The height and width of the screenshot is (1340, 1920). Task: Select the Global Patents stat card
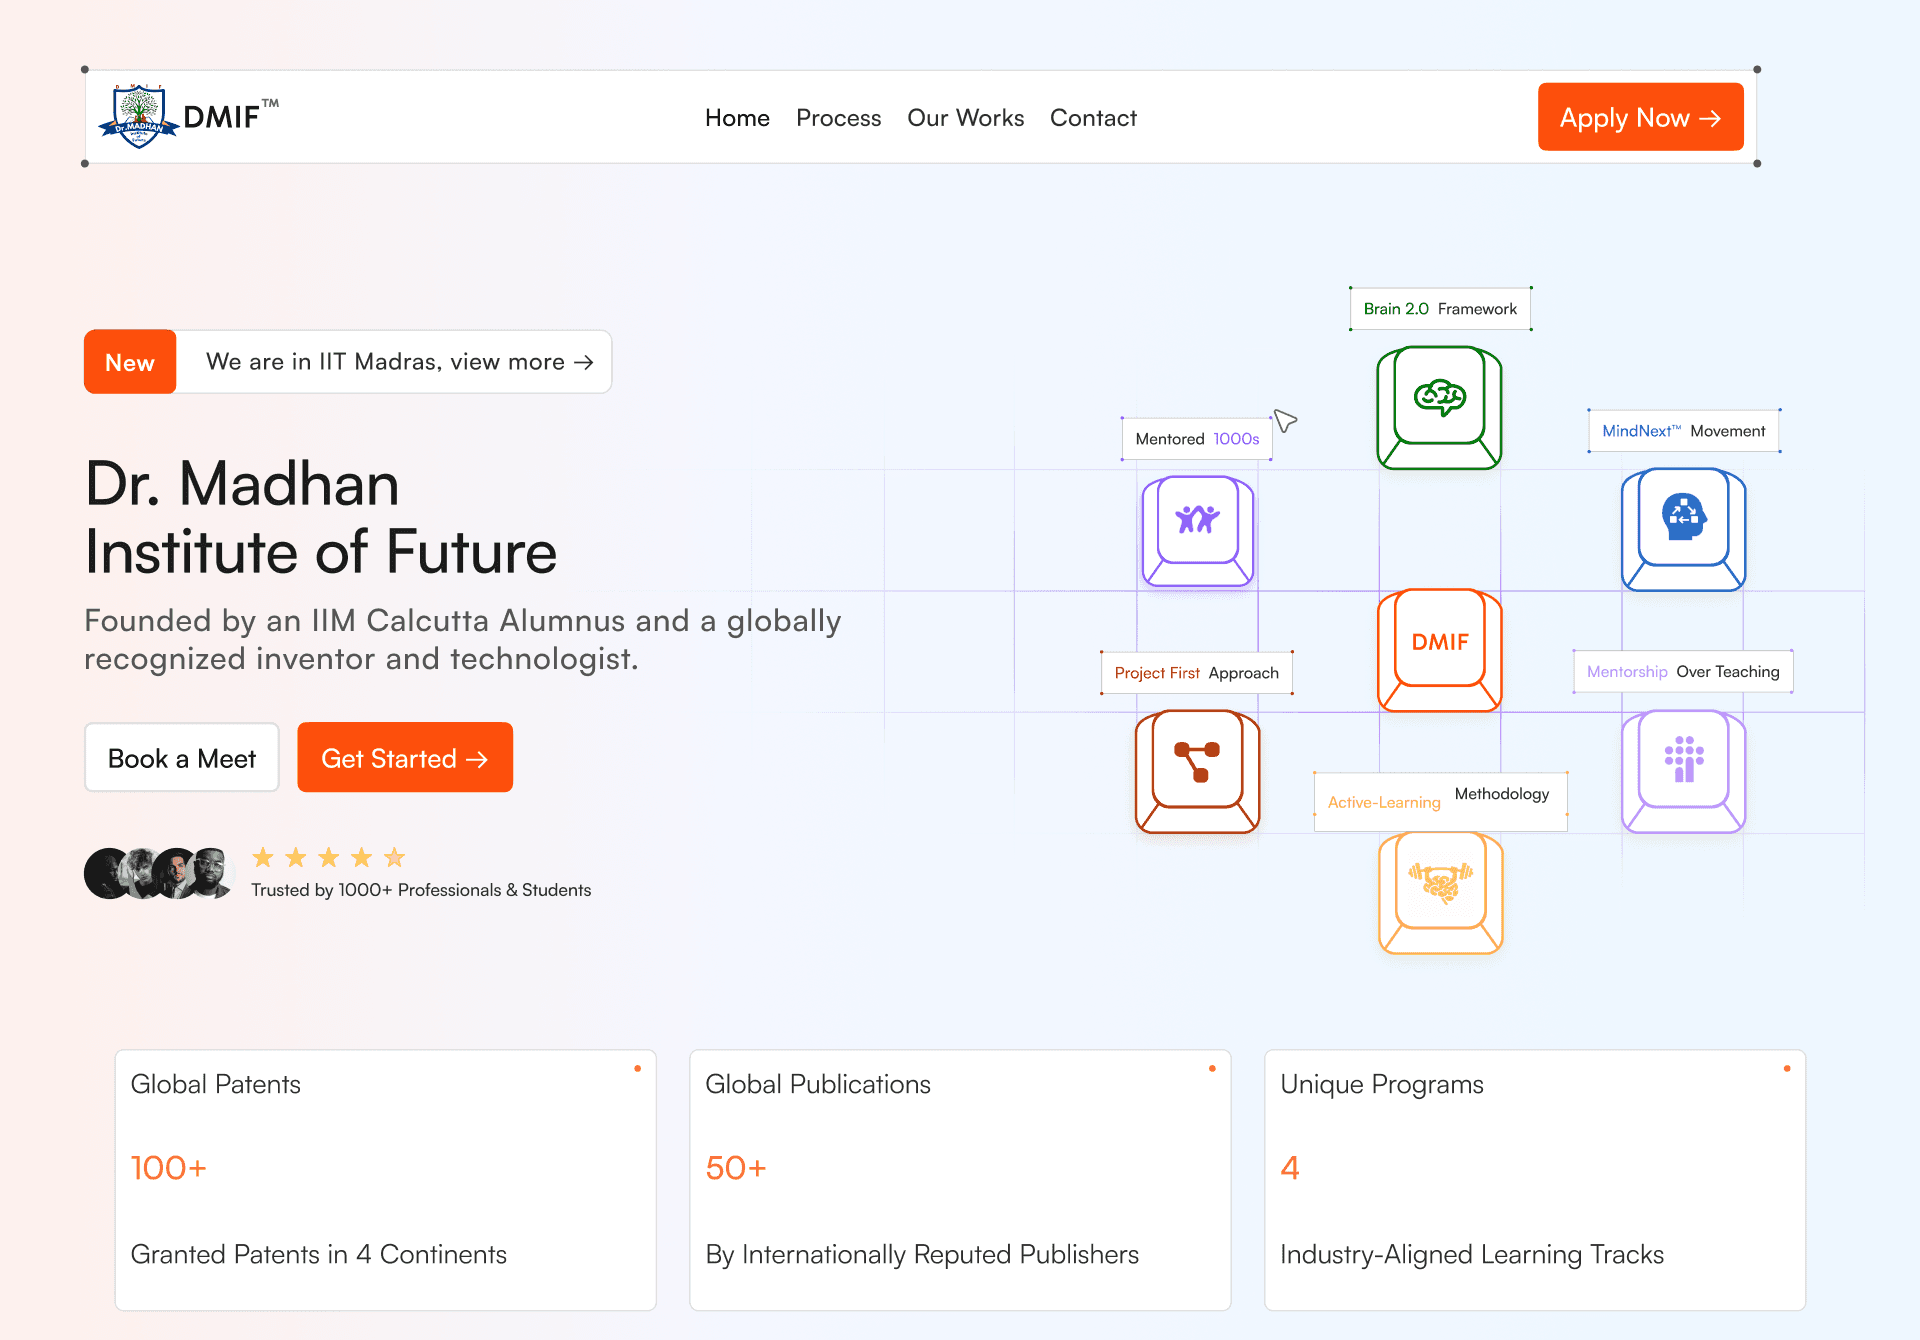pyautogui.click(x=386, y=1180)
